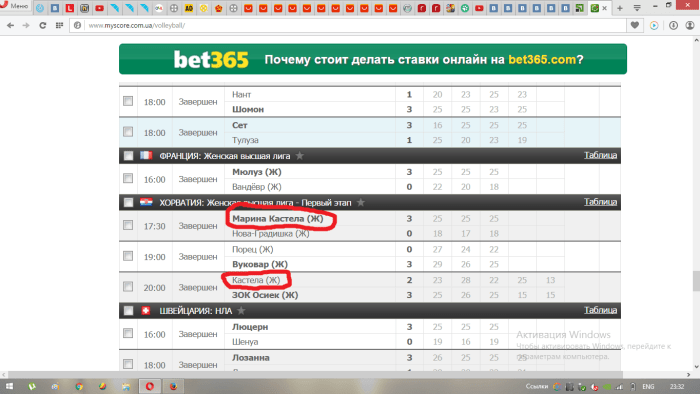700x394 pixels.
Task: Open the browser tab list menu
Action: [637, 8]
